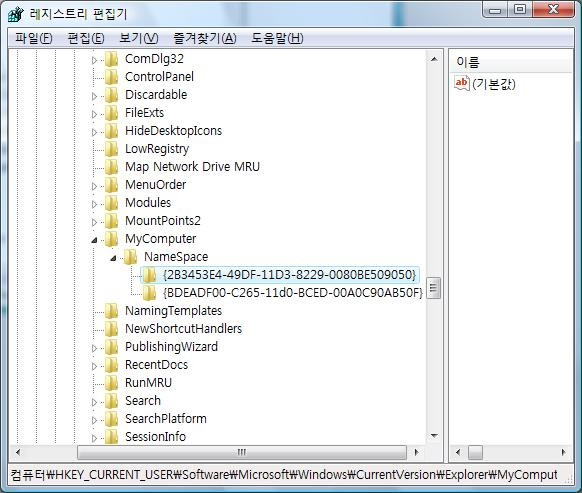Click the registry path in the status bar
Screen dimensions: 582x493
tap(284, 475)
